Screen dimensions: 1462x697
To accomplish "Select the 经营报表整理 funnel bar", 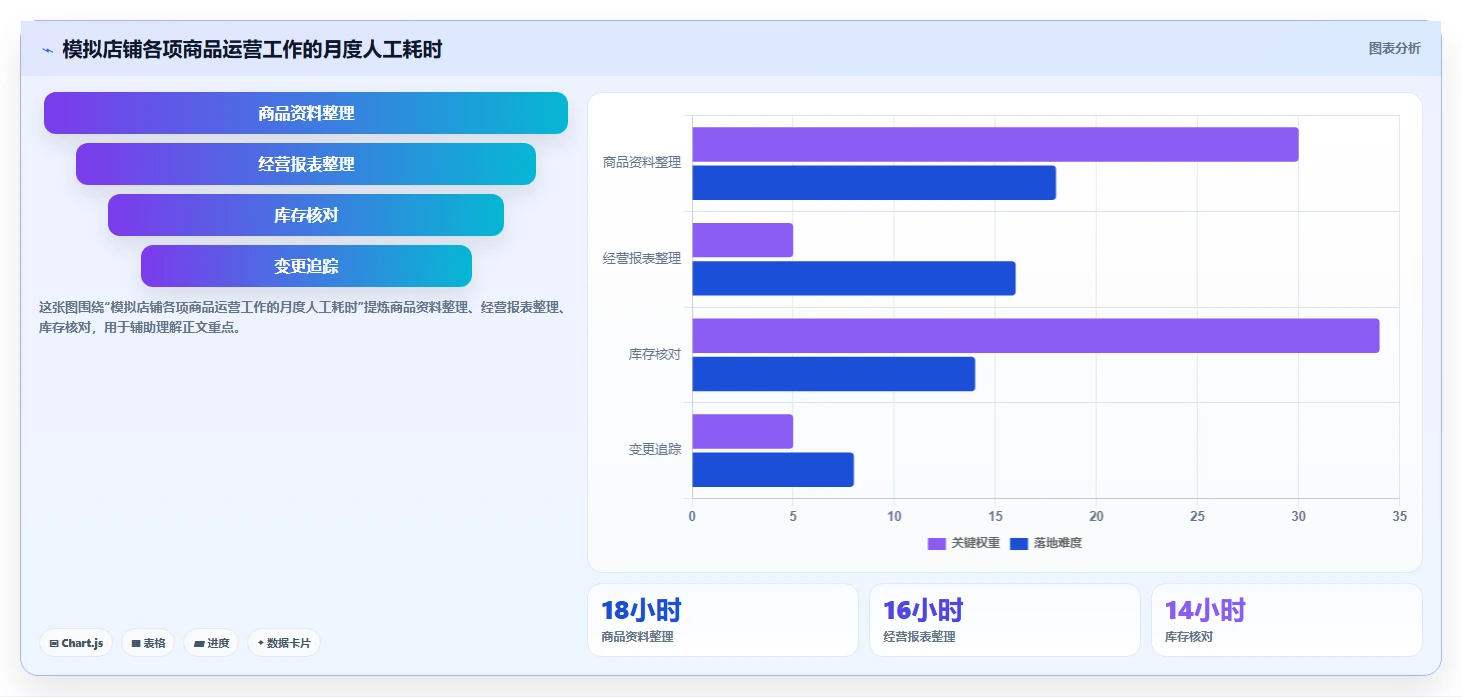I will [x=306, y=164].
